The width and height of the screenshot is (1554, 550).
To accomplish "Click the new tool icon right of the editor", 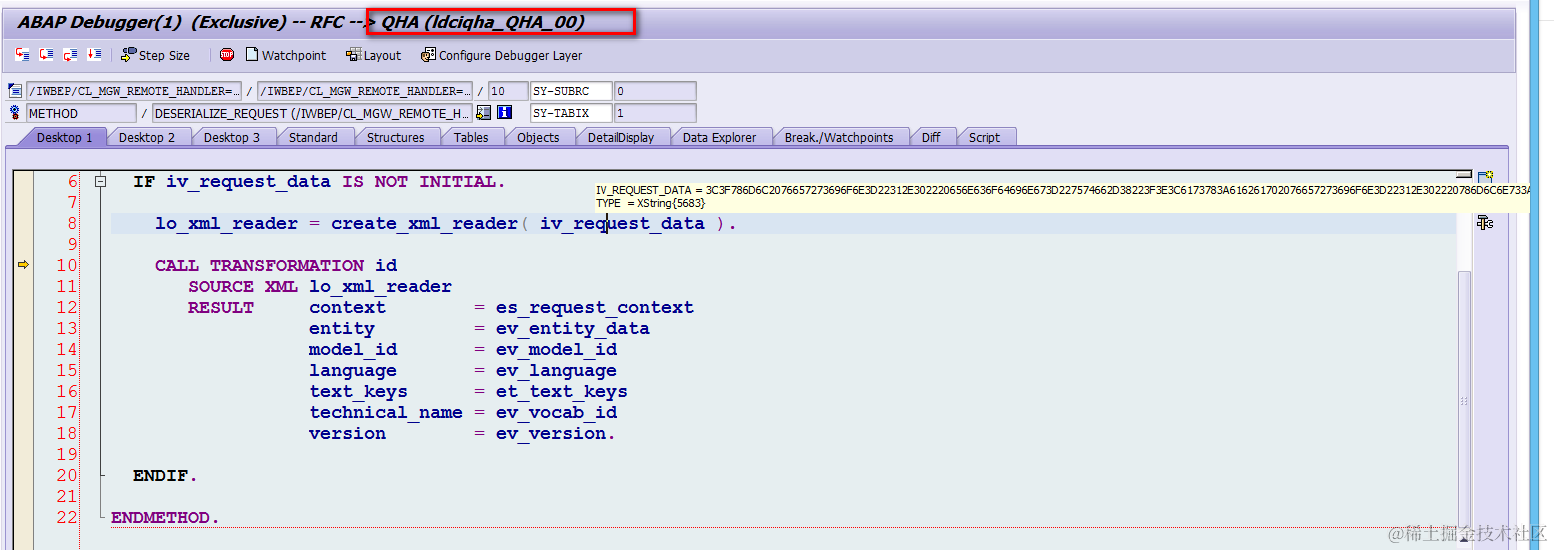I will 1485,178.
